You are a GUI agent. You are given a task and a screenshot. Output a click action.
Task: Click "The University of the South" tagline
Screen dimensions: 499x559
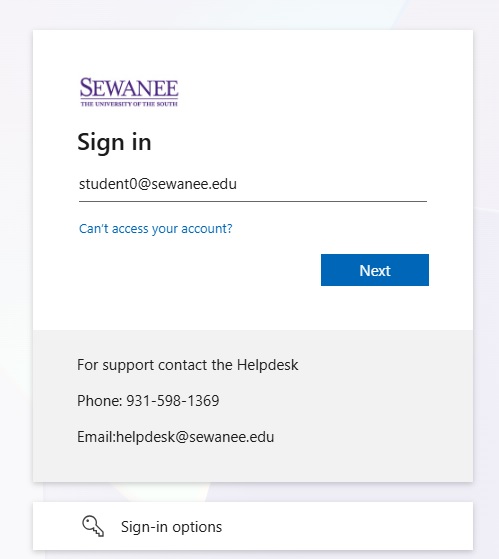pos(129,104)
